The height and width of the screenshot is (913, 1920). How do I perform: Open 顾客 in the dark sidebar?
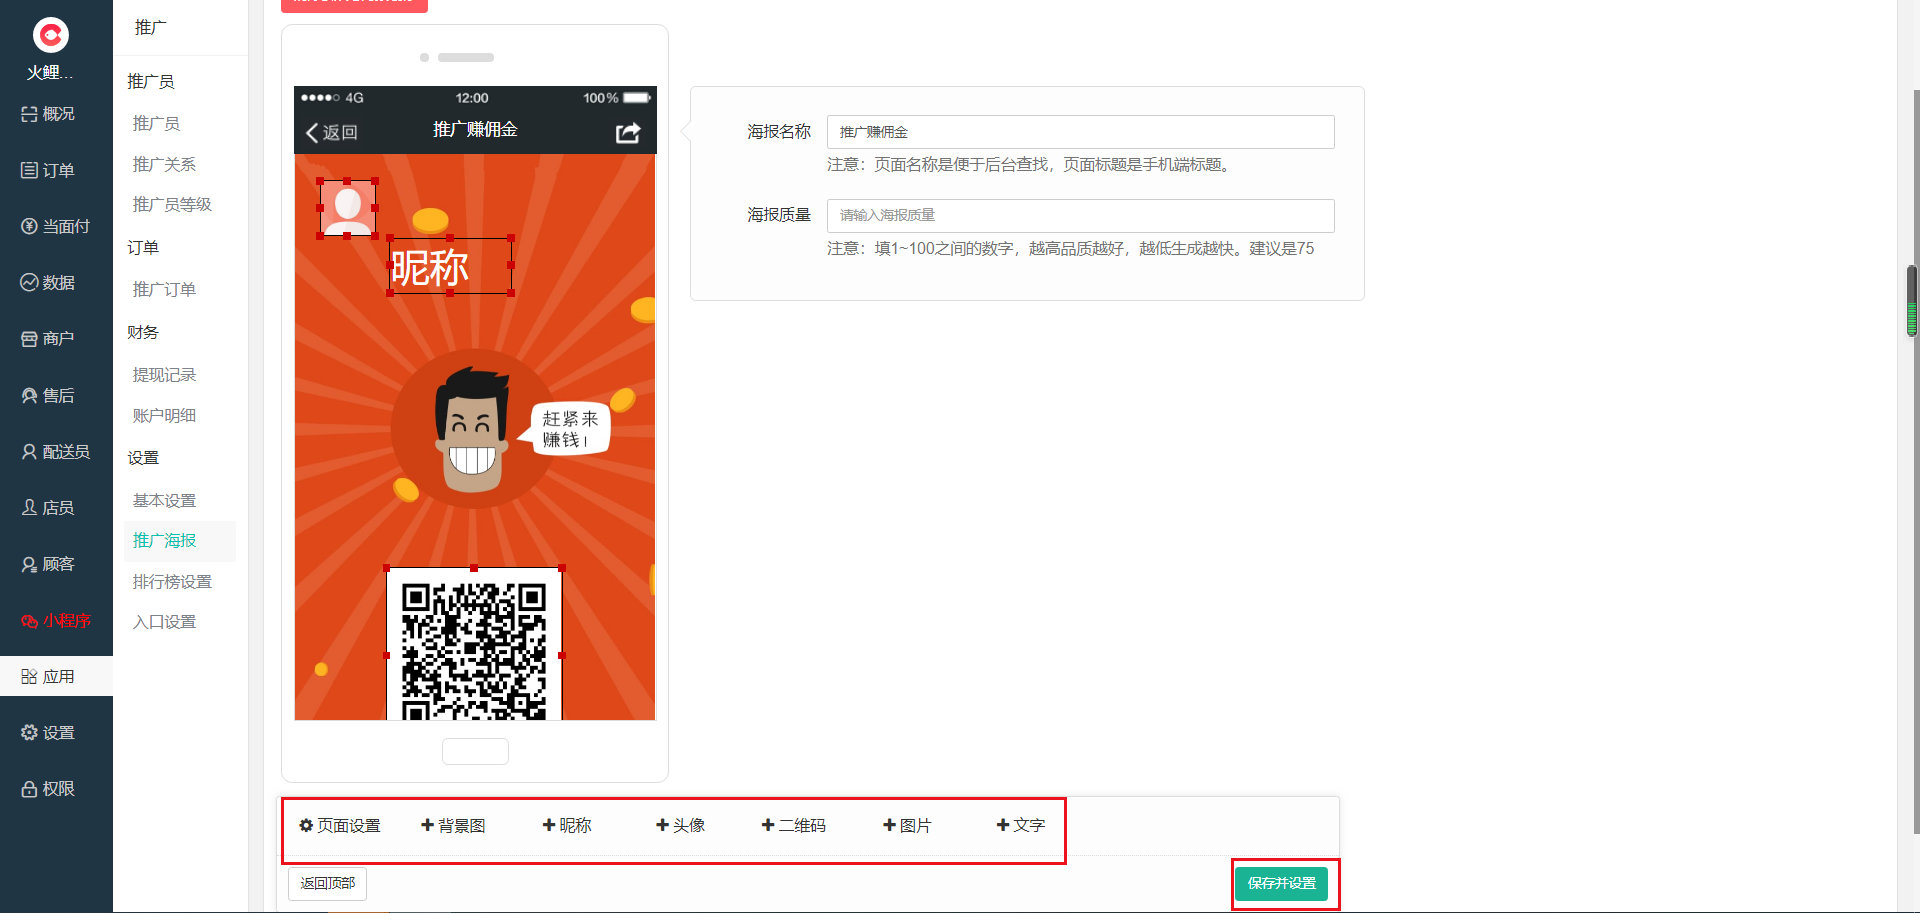click(48, 564)
